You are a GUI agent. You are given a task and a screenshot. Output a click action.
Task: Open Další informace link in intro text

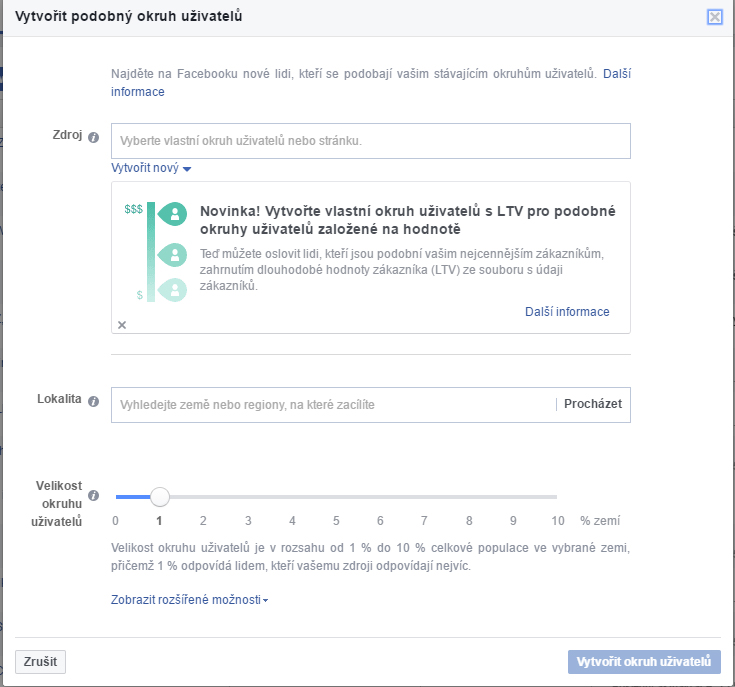click(x=617, y=74)
